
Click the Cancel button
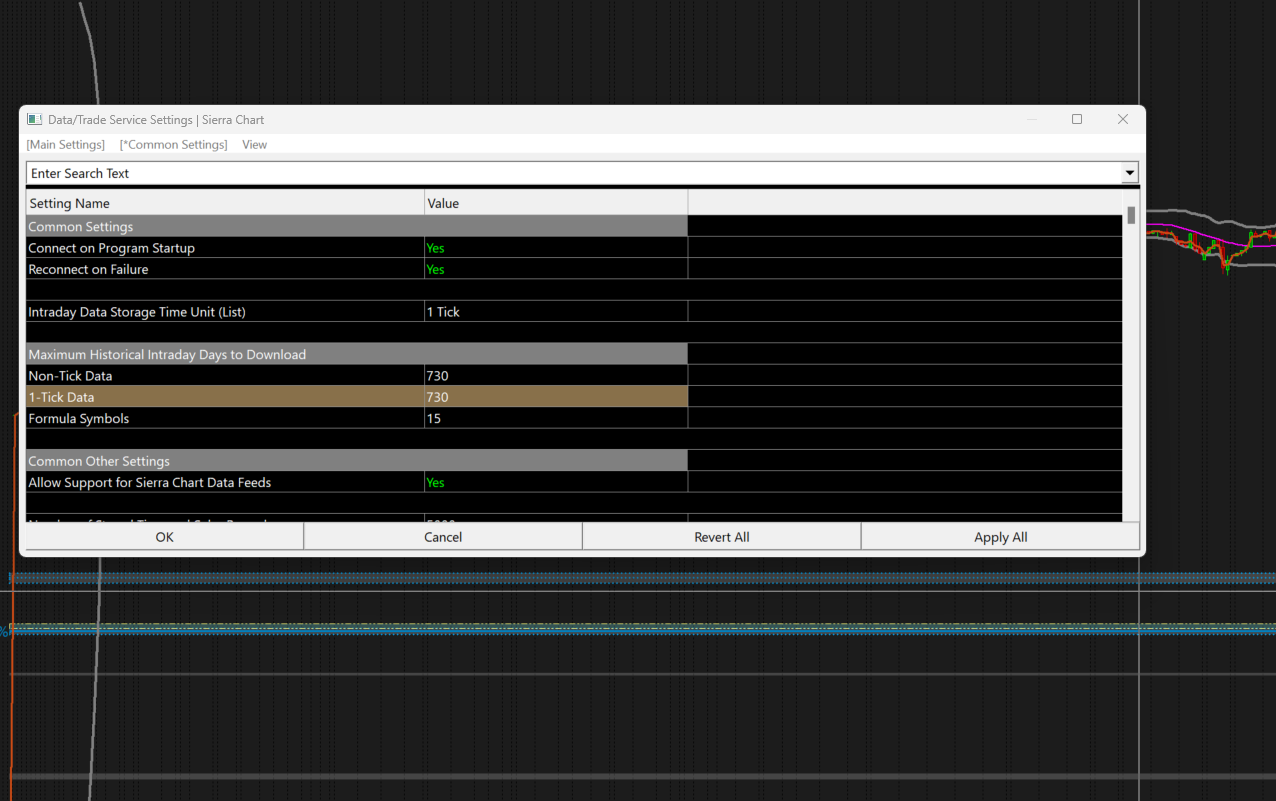443,537
